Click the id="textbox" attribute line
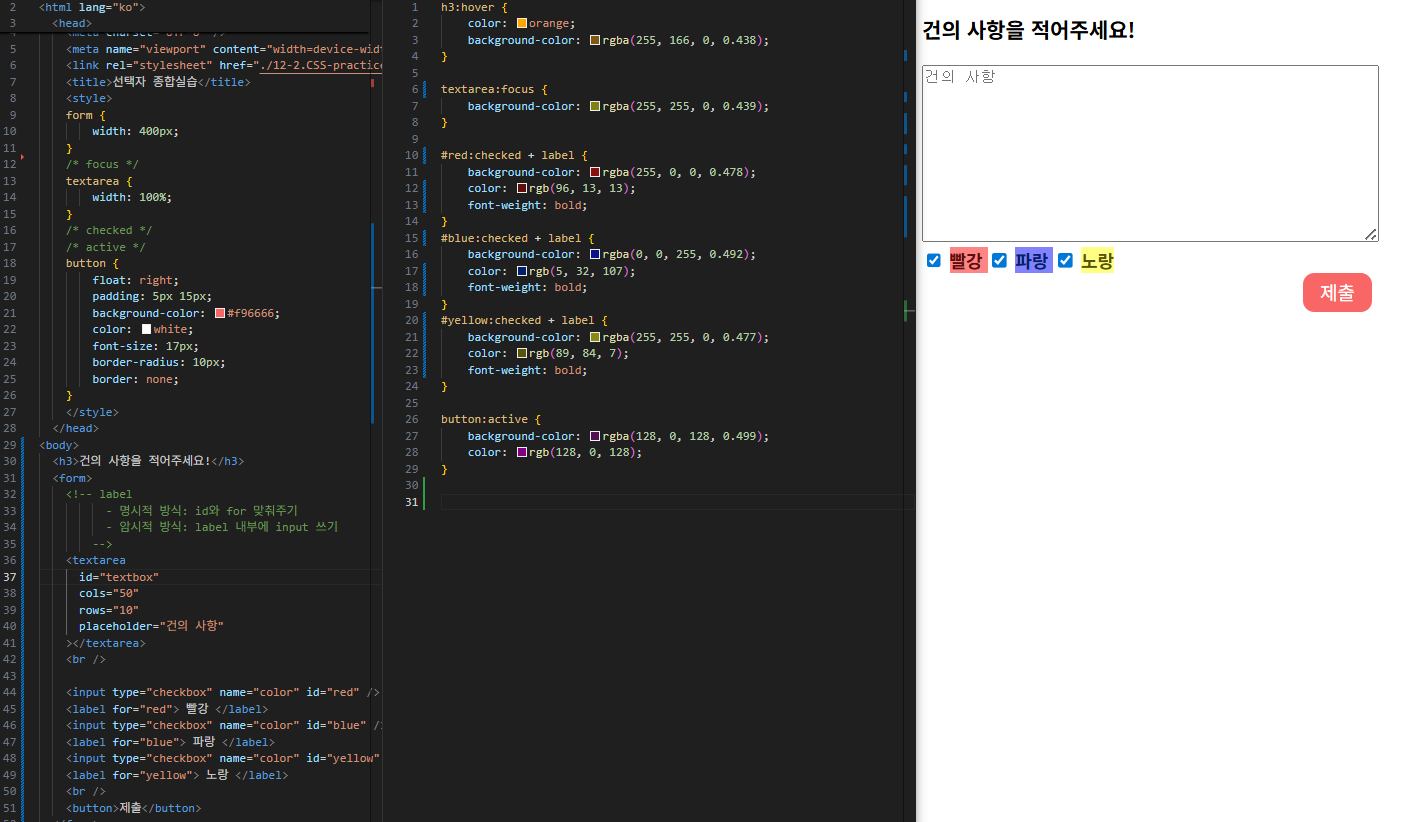This screenshot has width=1410, height=822. point(119,577)
